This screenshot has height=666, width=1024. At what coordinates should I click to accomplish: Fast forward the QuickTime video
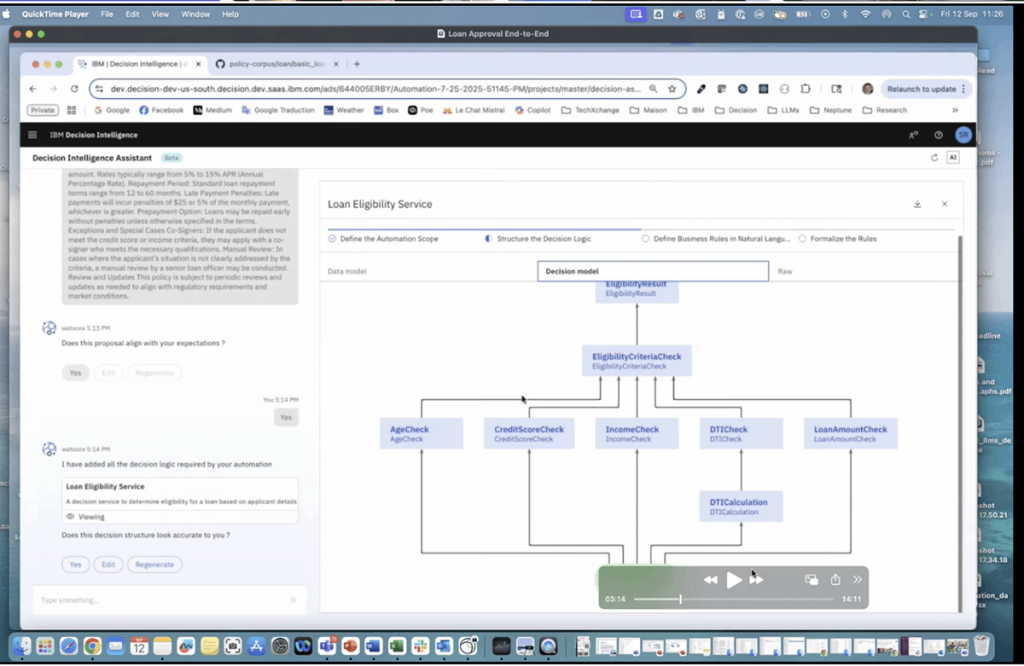pos(756,580)
